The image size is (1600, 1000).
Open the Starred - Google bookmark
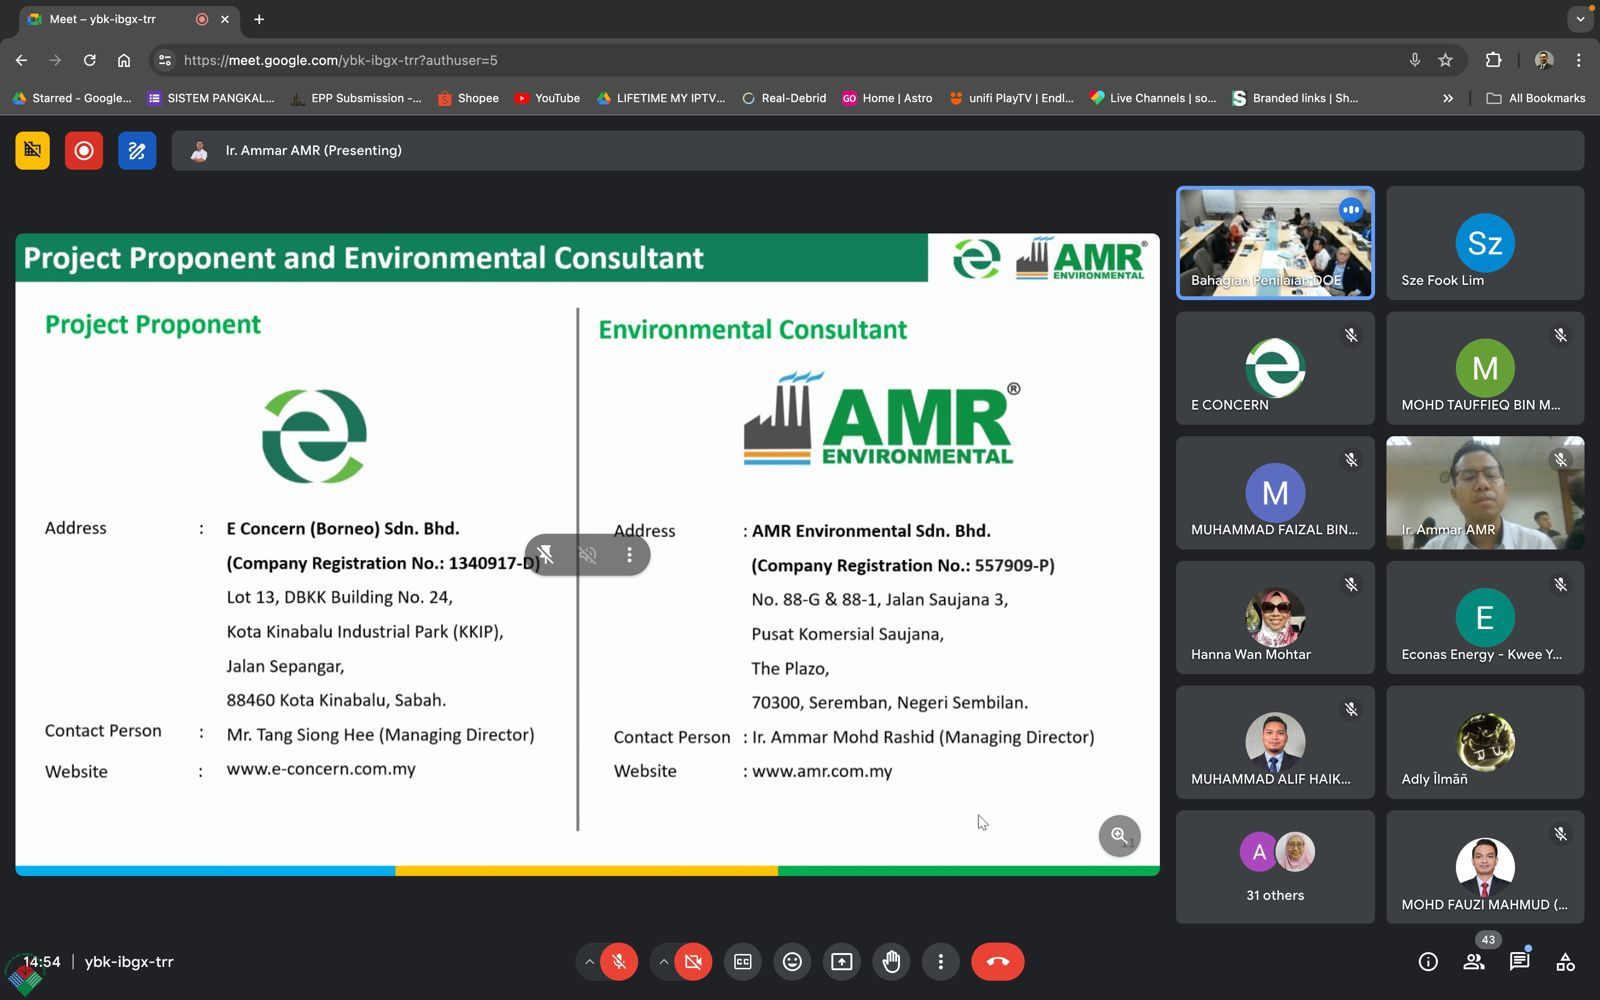point(72,98)
